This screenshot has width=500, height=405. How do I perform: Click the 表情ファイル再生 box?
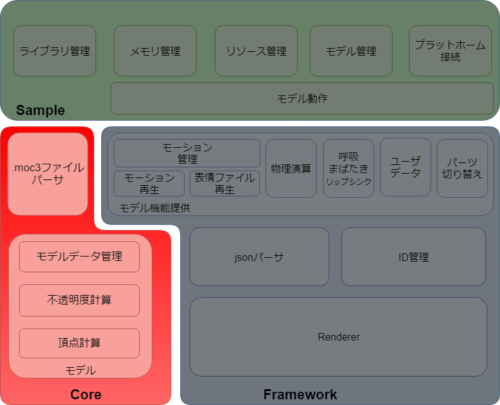click(225, 183)
